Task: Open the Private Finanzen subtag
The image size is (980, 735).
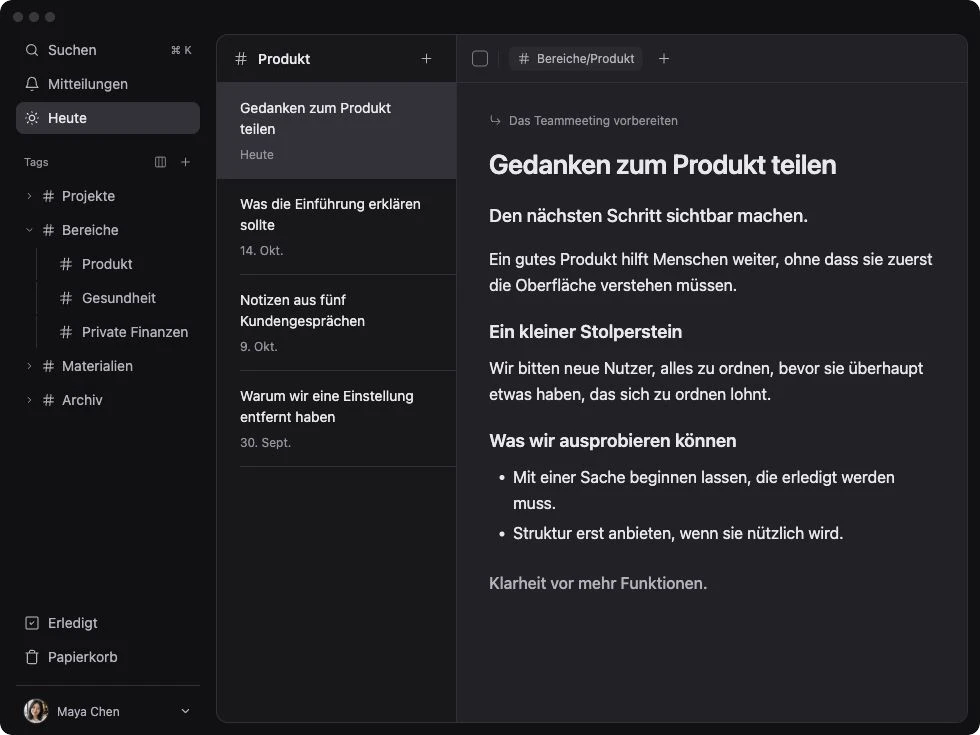Action: (135, 332)
